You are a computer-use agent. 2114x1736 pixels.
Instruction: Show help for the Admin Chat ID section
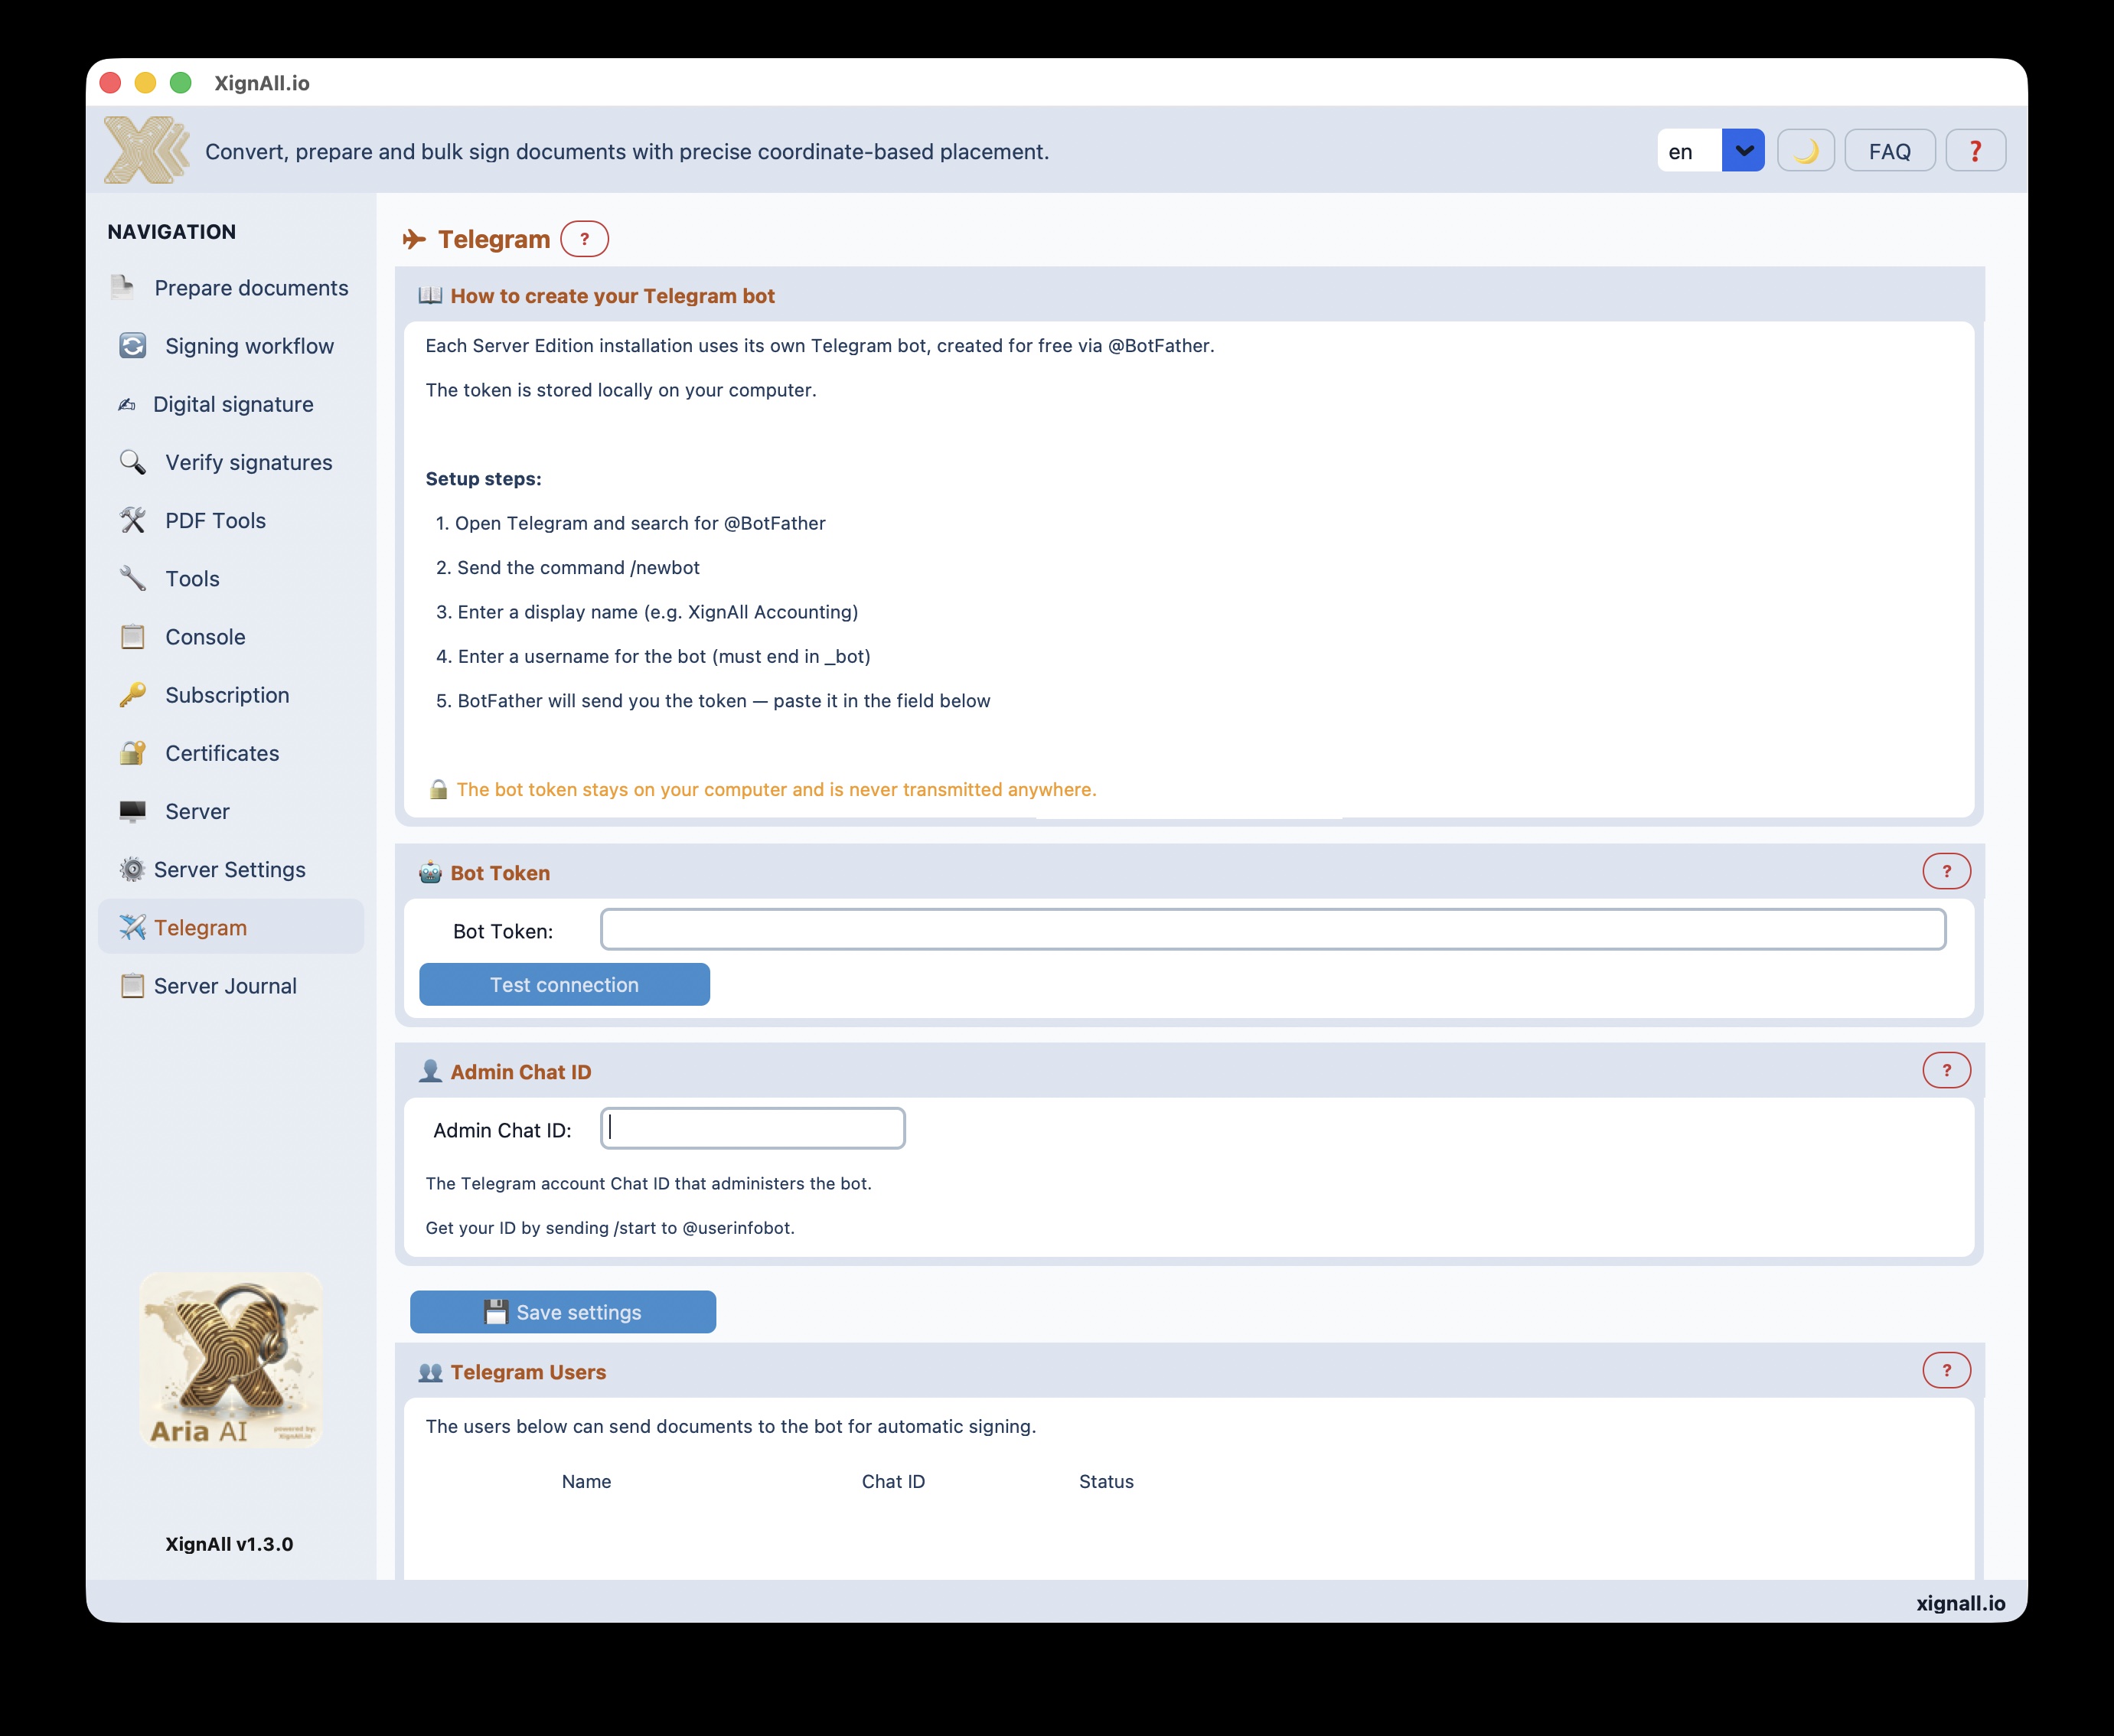pos(1947,1070)
